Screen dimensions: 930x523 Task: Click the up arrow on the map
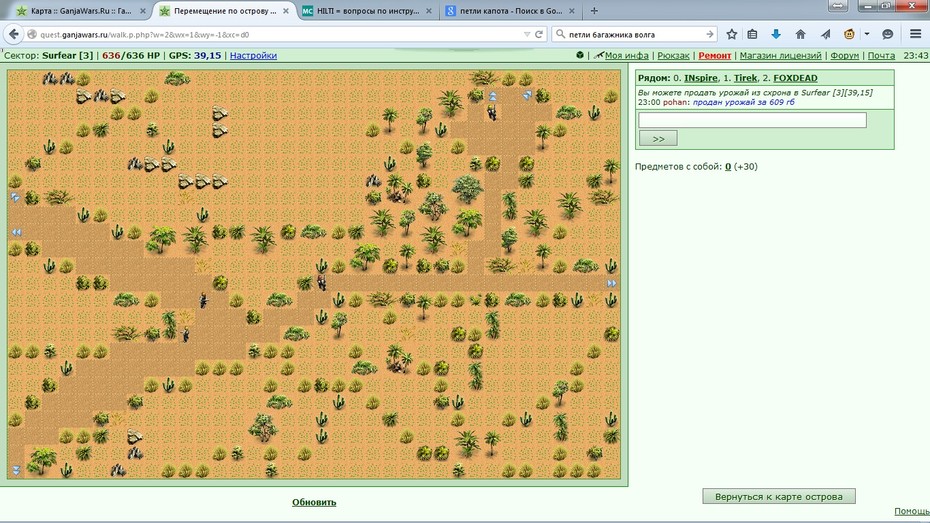tap(492, 96)
